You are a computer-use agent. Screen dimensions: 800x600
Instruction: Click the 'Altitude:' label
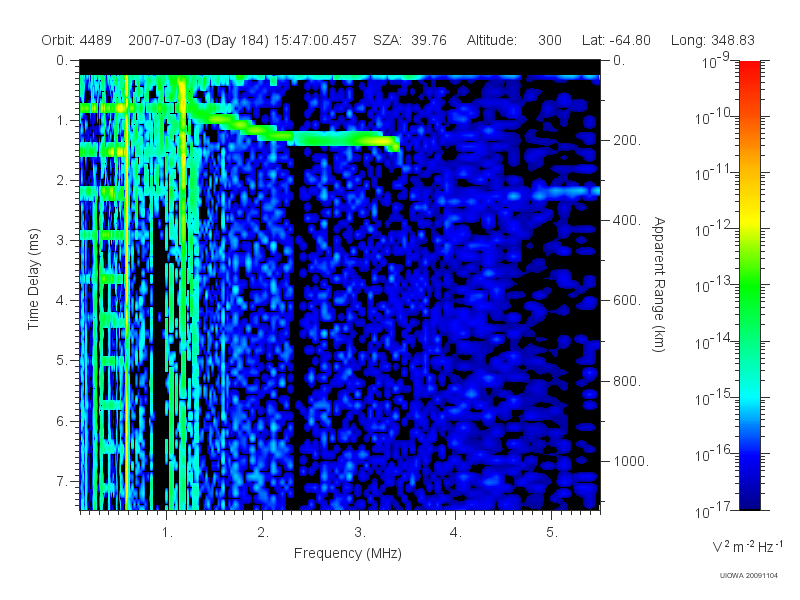click(492, 40)
